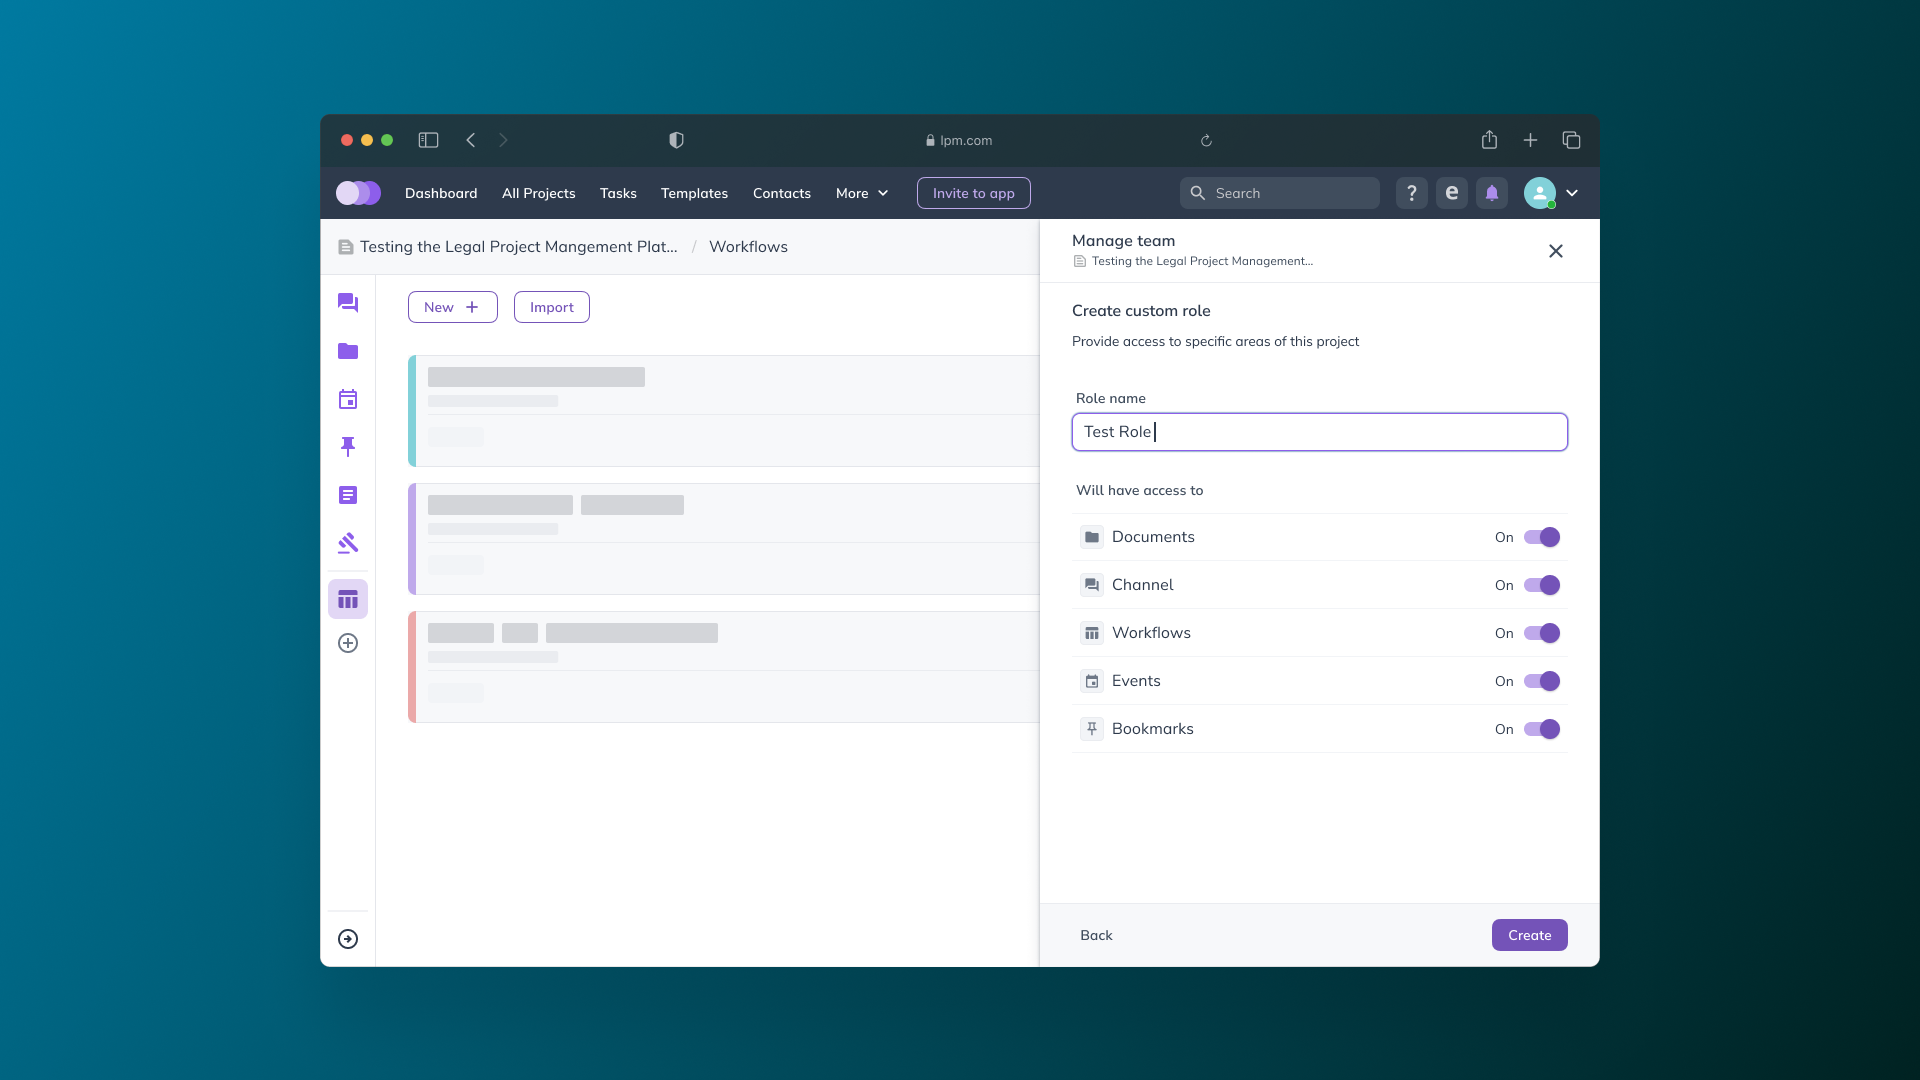Expand the sidebar with arrow circle icon
The height and width of the screenshot is (1080, 1920).
tap(348, 939)
